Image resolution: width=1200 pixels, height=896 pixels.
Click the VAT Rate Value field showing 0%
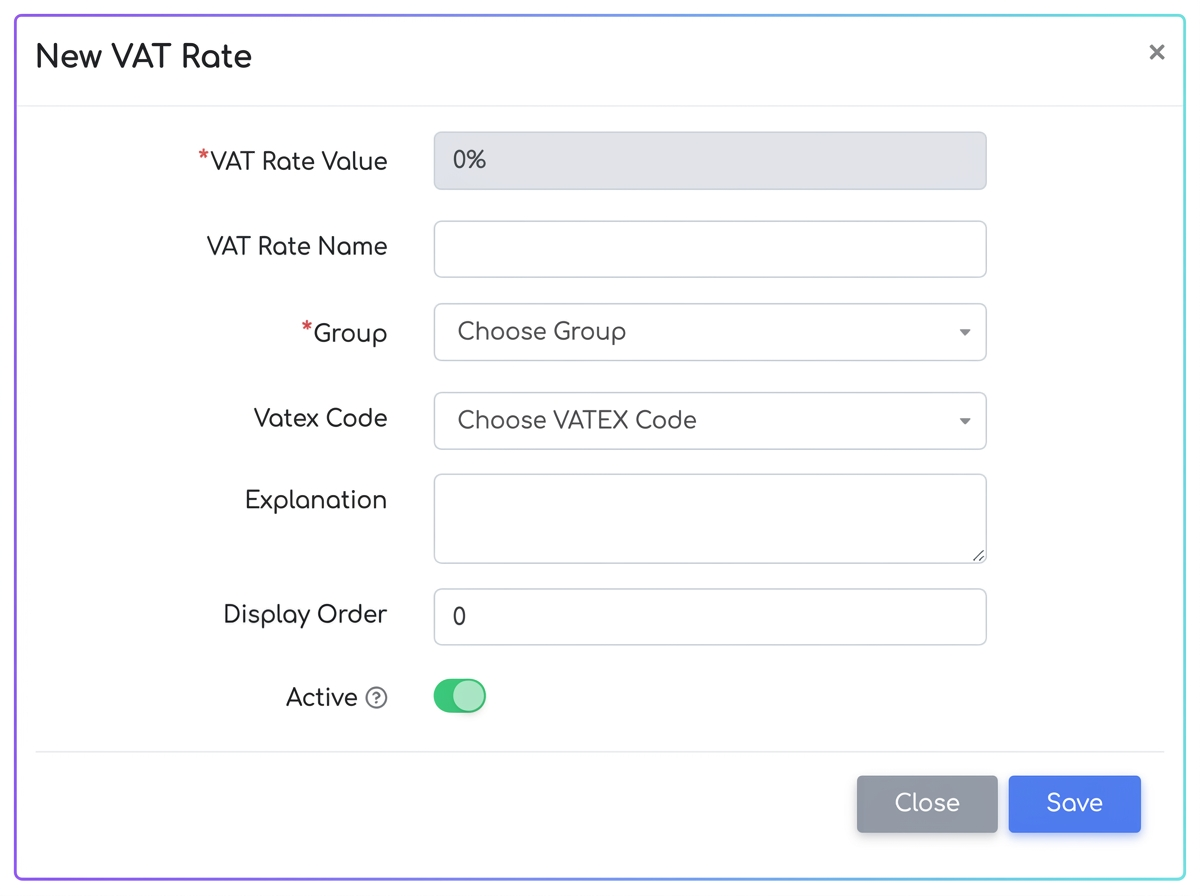coord(710,161)
